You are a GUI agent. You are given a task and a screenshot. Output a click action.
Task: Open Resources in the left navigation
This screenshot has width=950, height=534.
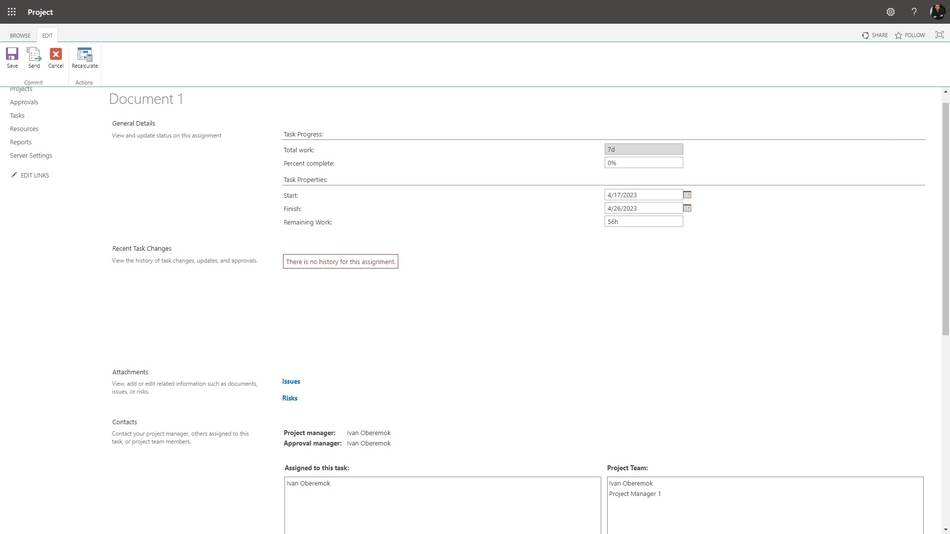tap(24, 128)
